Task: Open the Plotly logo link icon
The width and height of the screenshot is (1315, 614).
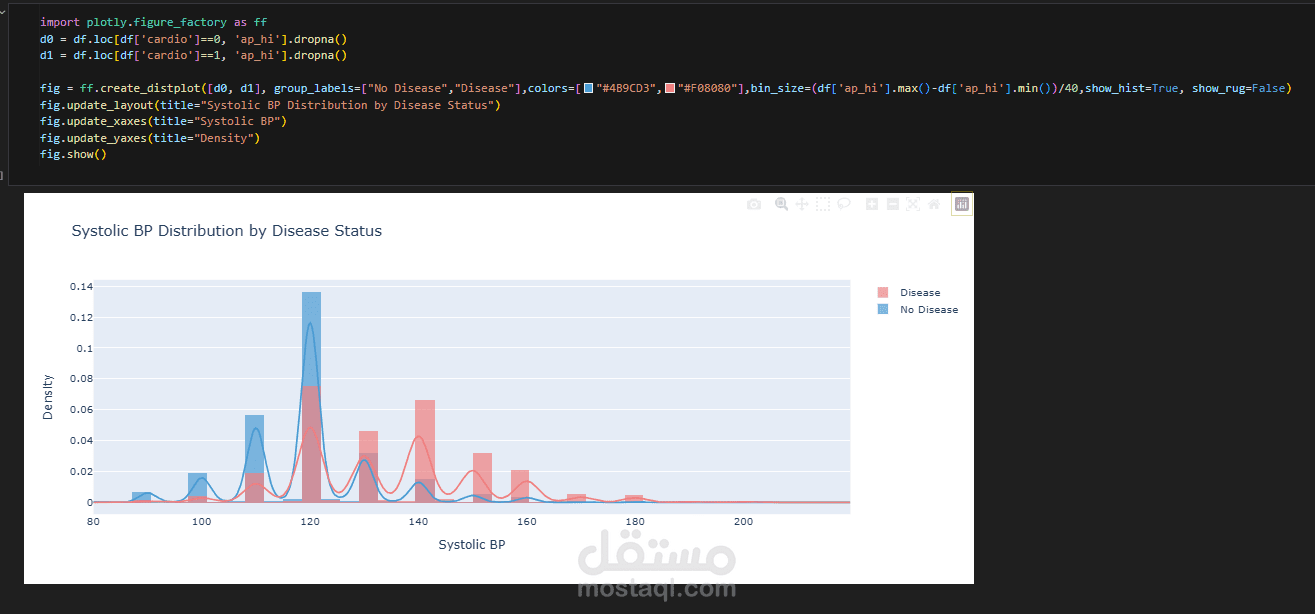Action: tap(961, 204)
